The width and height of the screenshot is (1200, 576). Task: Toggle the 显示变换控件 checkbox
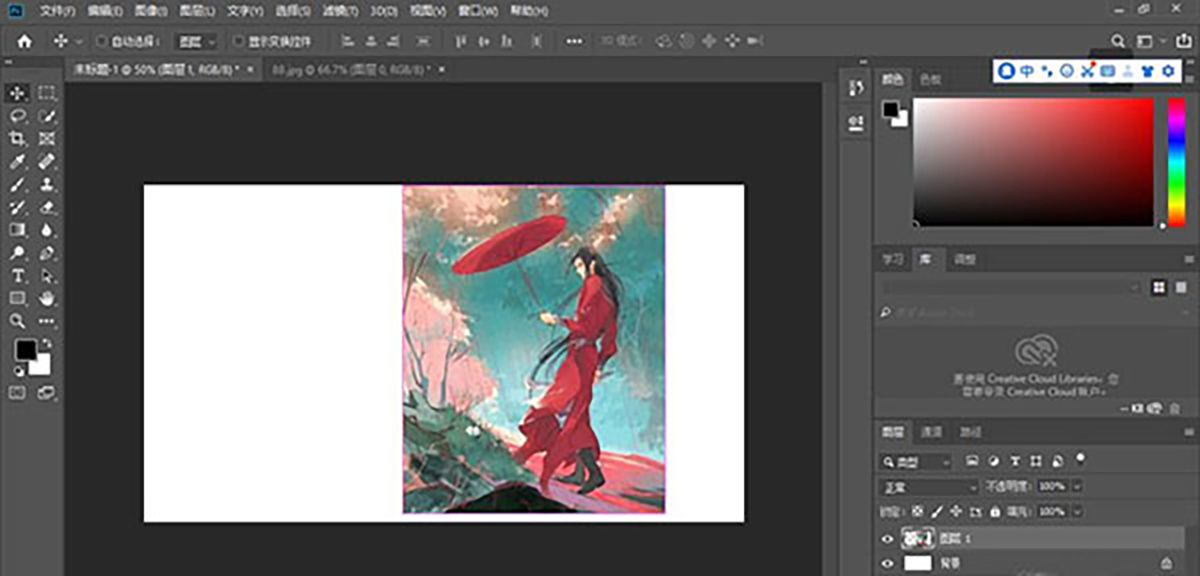coord(238,42)
